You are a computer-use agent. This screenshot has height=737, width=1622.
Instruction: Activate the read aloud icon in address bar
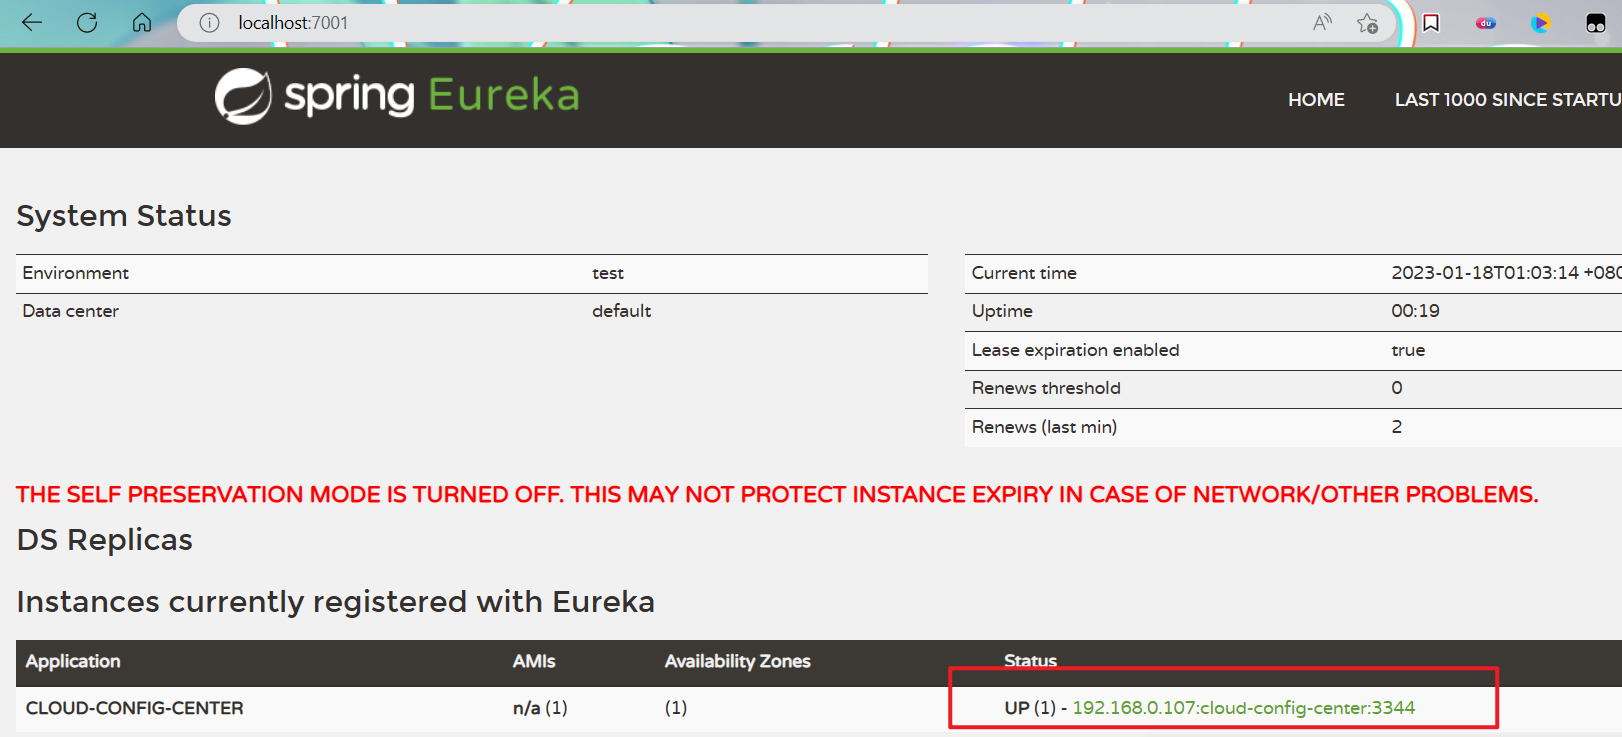[1322, 22]
